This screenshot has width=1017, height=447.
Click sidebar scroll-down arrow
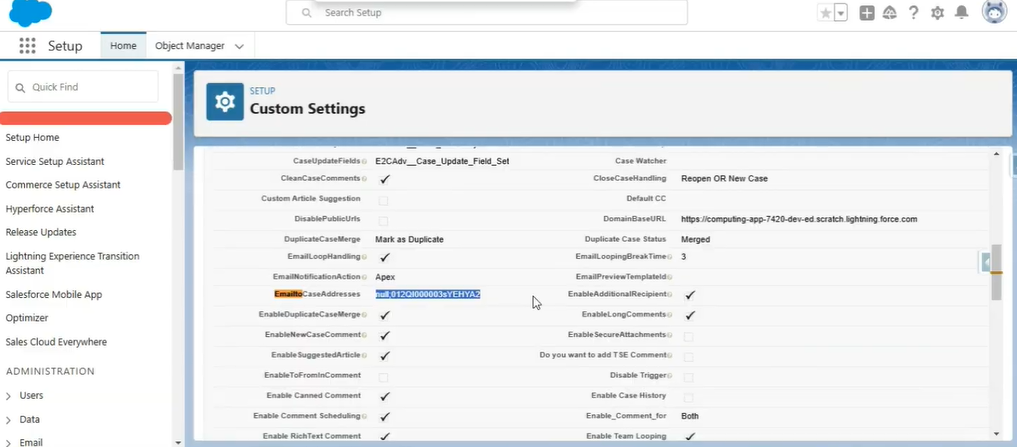178,442
